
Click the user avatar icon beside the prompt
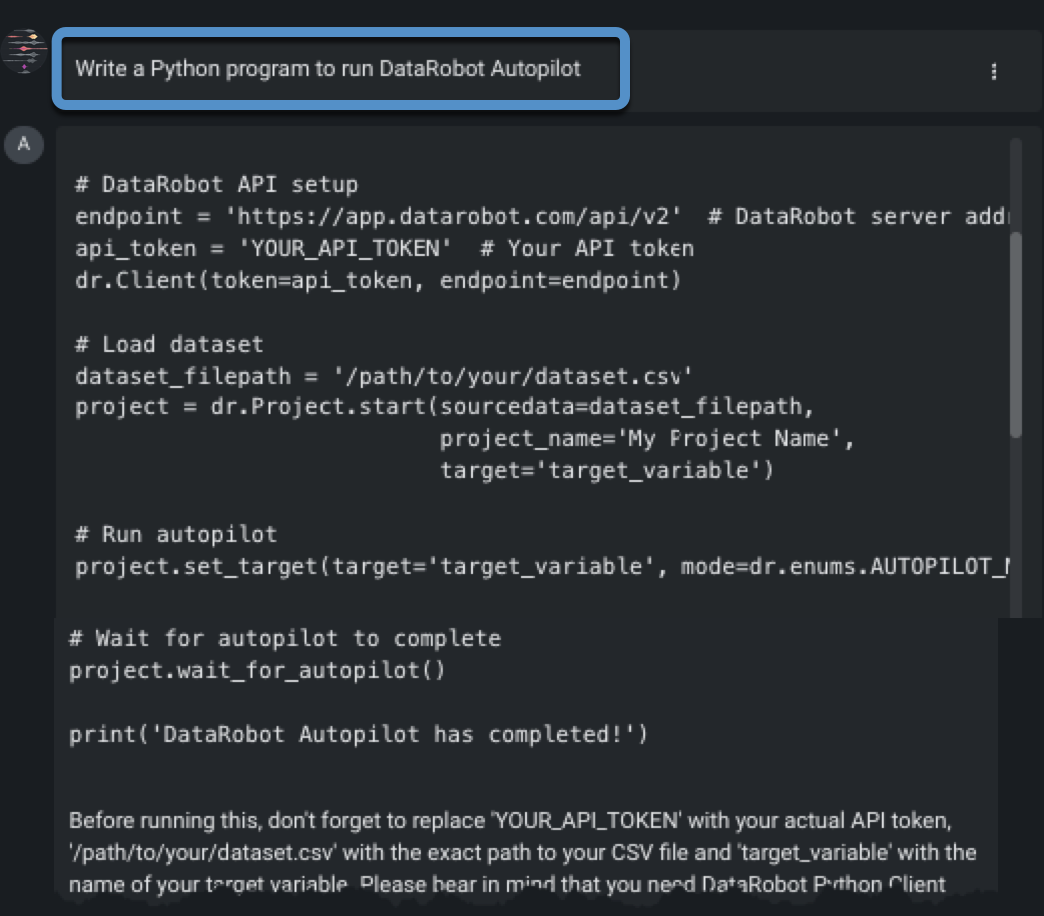tap(24, 52)
